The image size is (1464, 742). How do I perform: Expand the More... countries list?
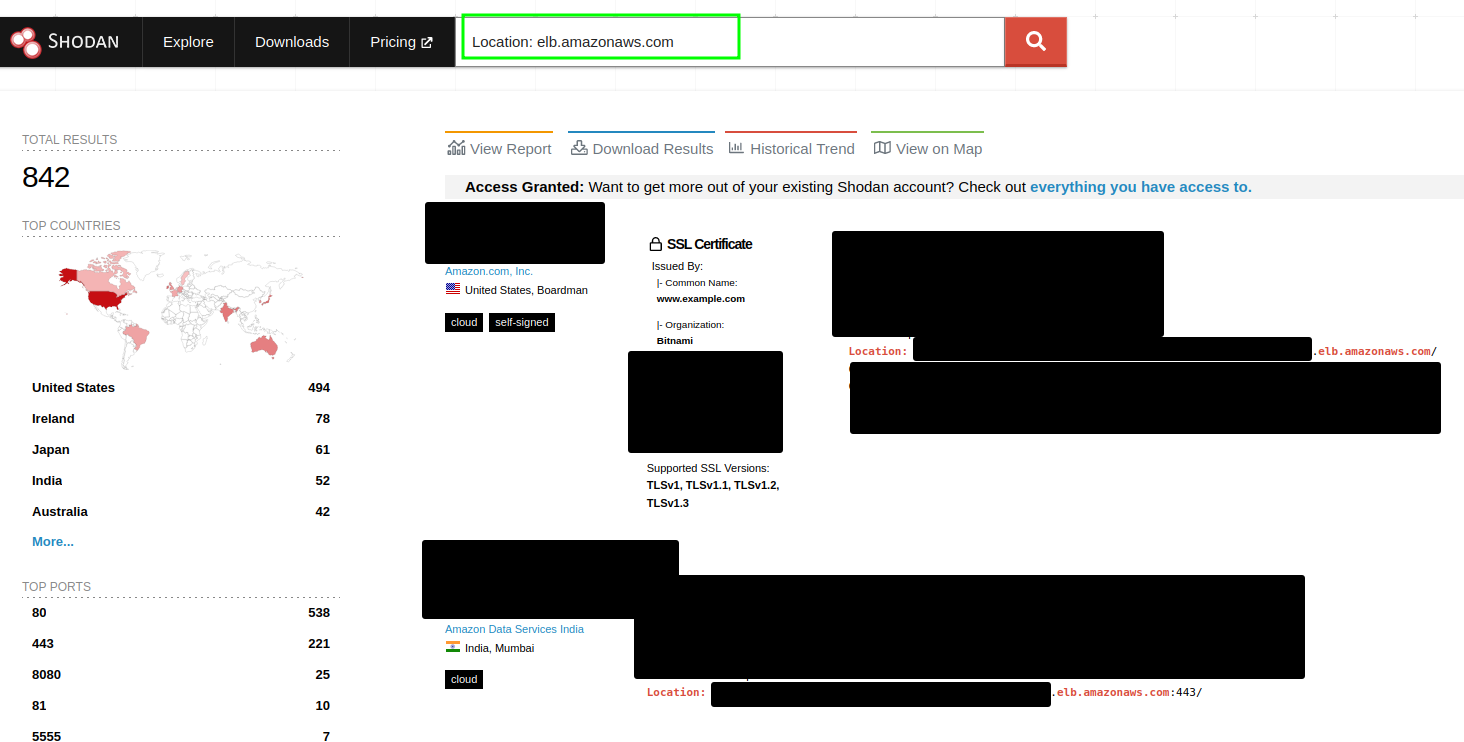click(x=52, y=541)
